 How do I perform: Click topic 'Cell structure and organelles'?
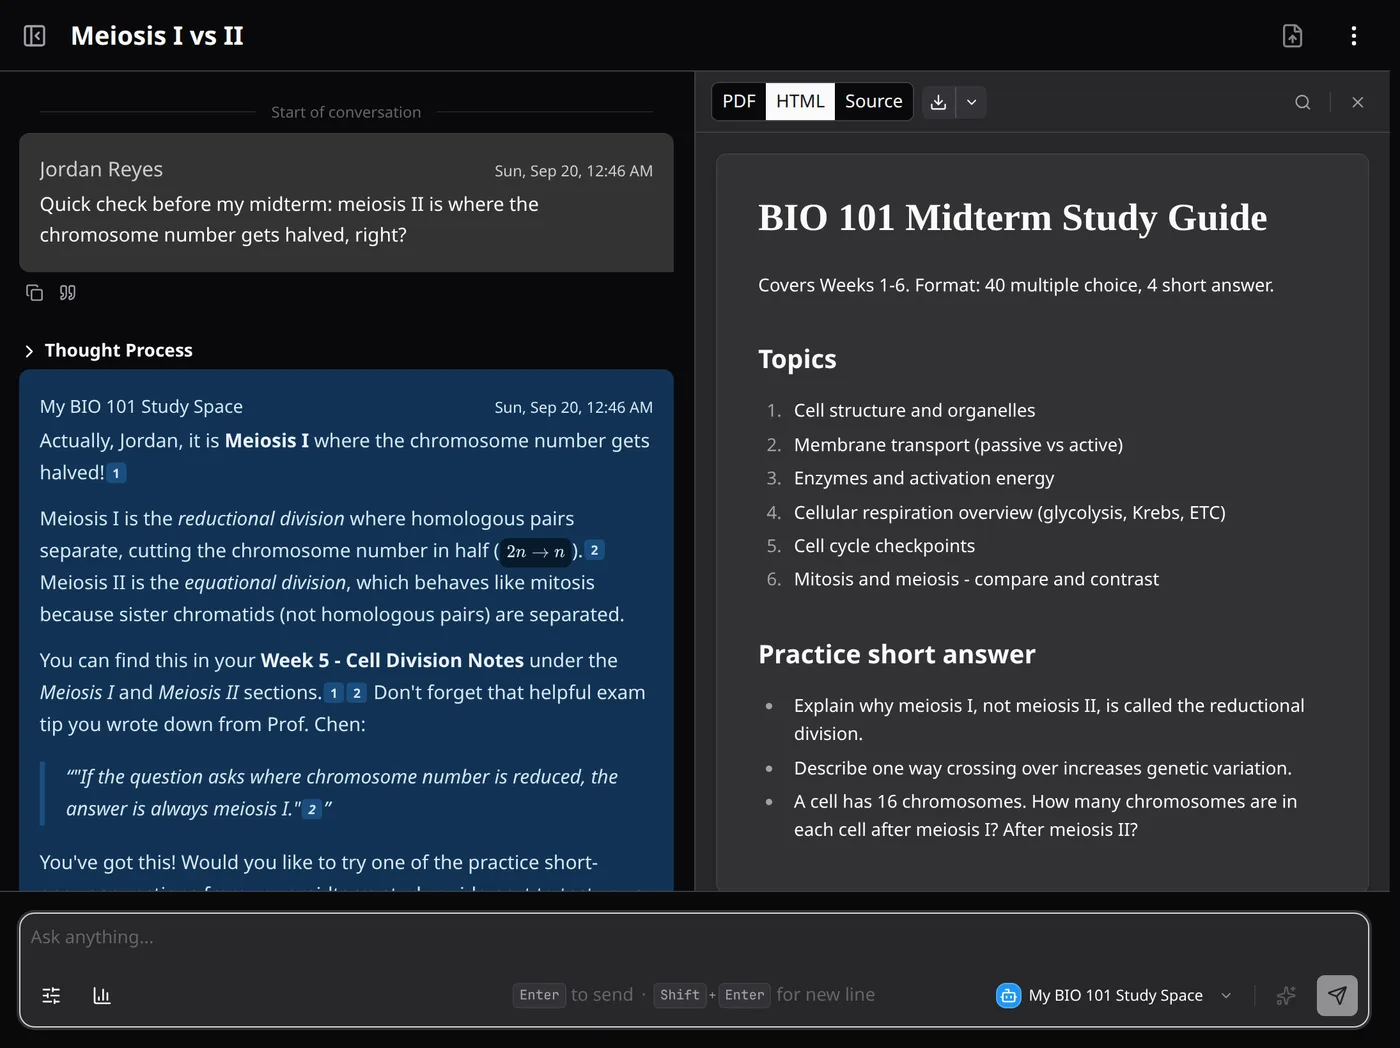point(914,411)
